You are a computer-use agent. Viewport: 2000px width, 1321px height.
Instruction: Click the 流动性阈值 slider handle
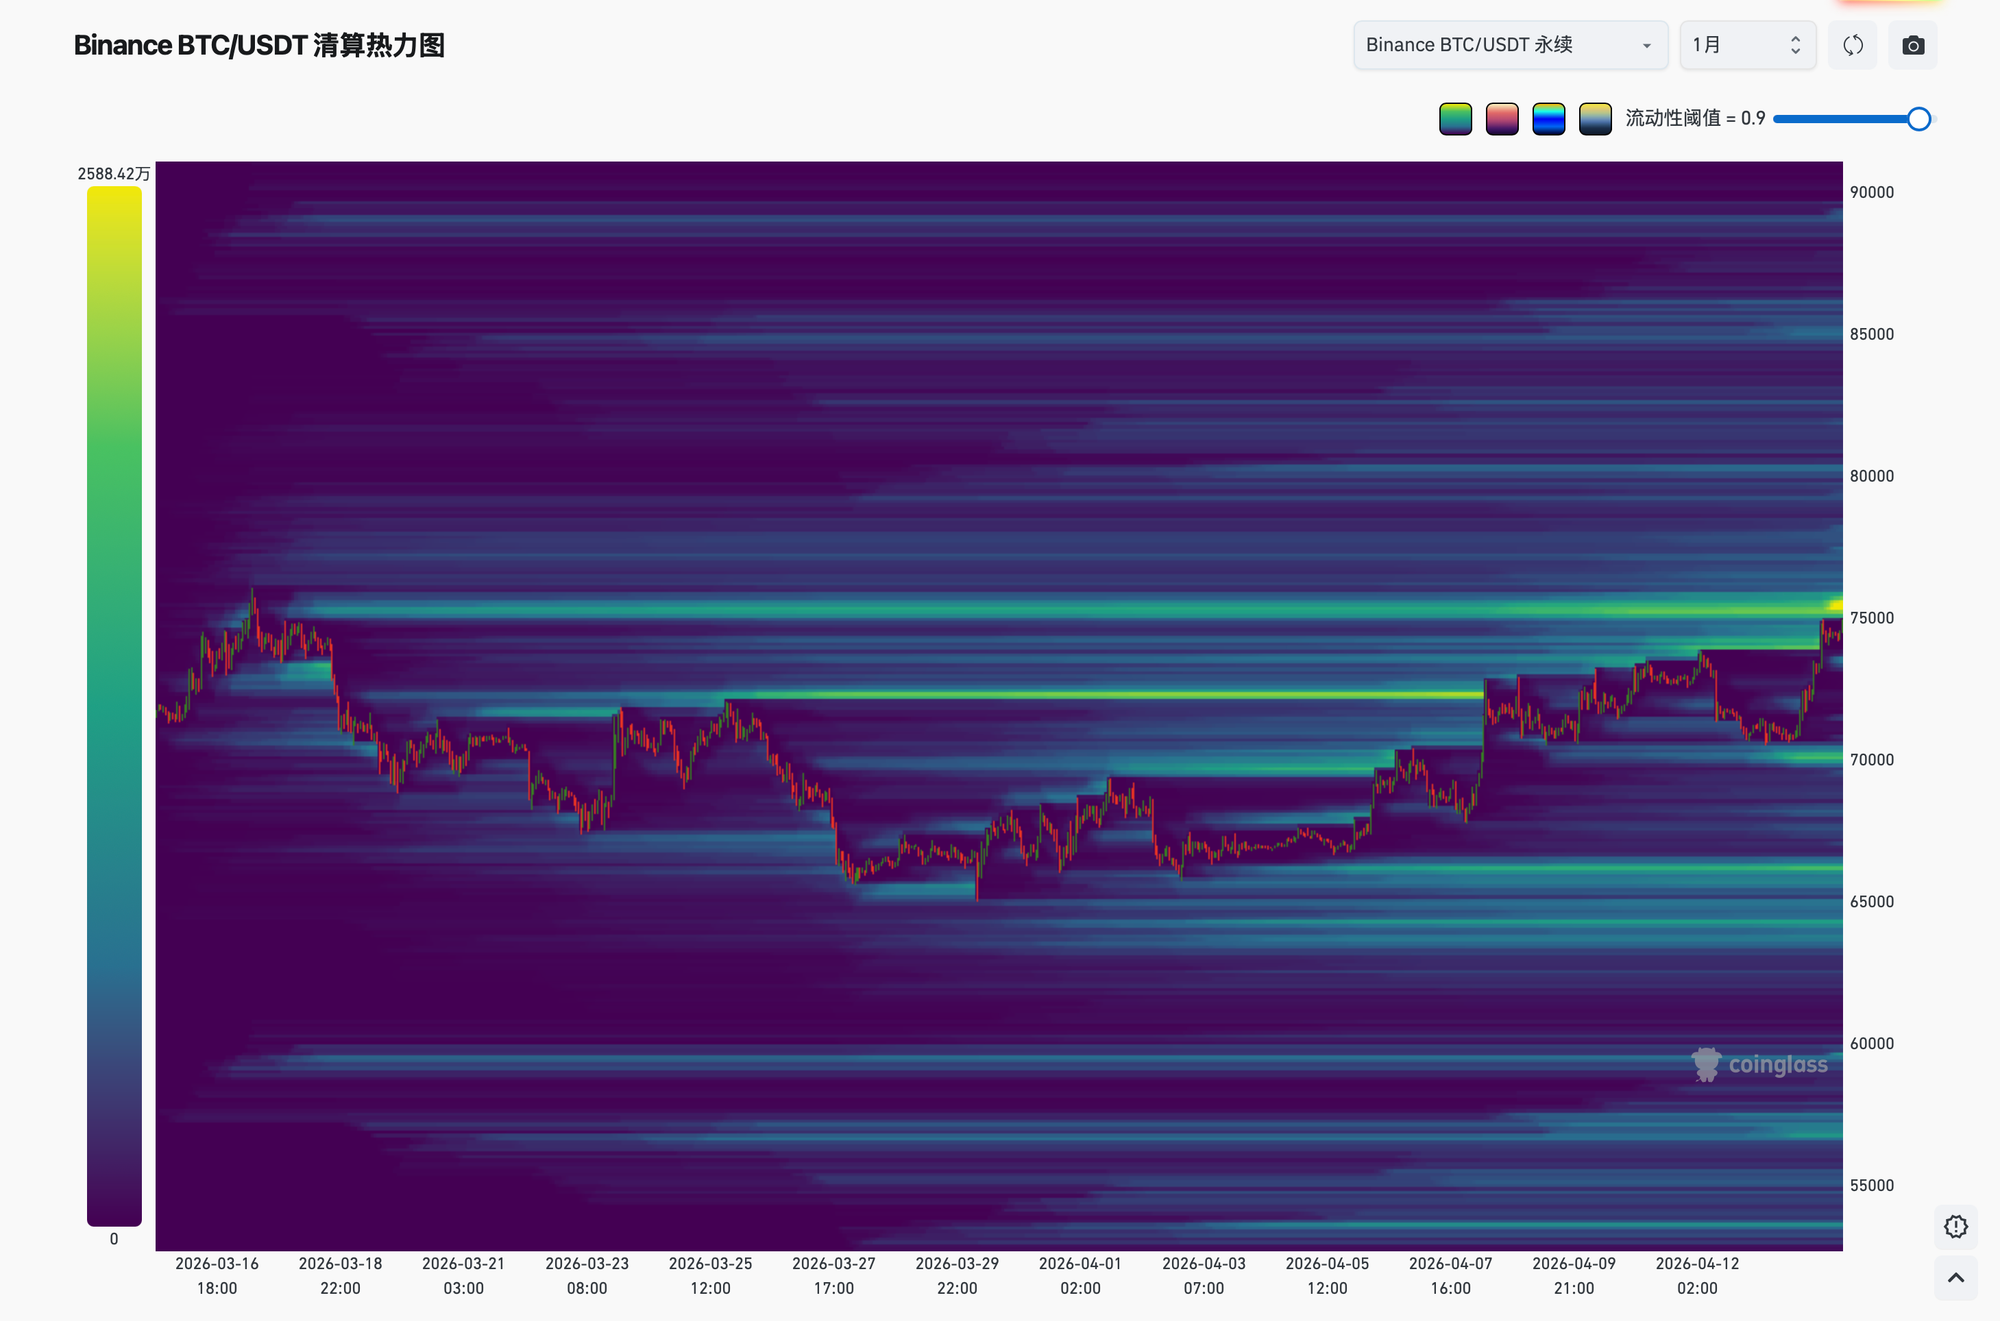[x=1918, y=119]
